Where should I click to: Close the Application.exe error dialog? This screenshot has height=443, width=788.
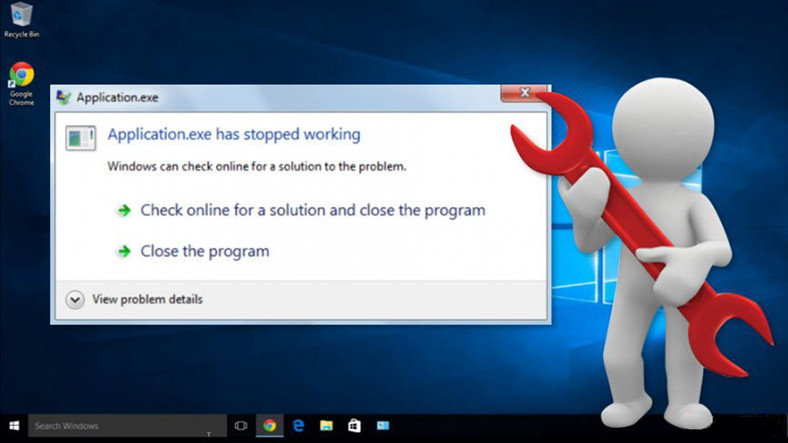click(524, 94)
